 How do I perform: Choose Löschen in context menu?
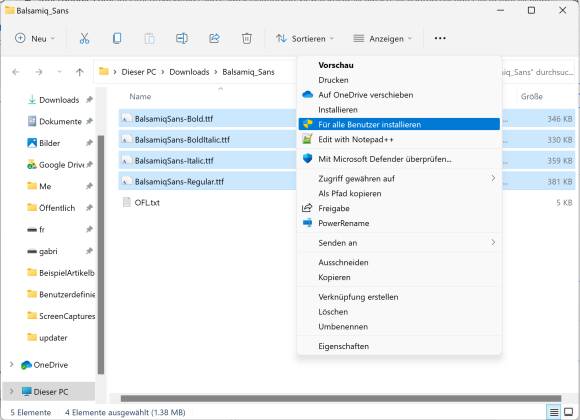(333, 312)
